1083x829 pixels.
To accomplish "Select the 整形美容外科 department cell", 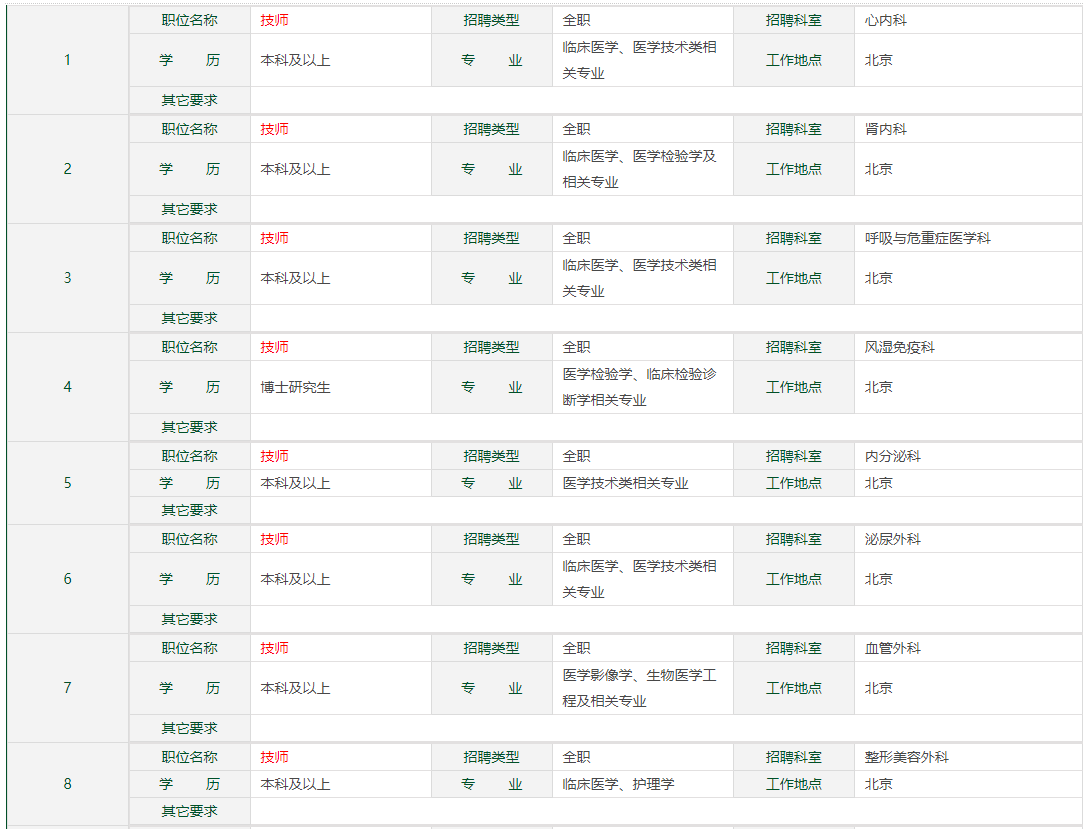I will pyautogui.click(x=907, y=757).
